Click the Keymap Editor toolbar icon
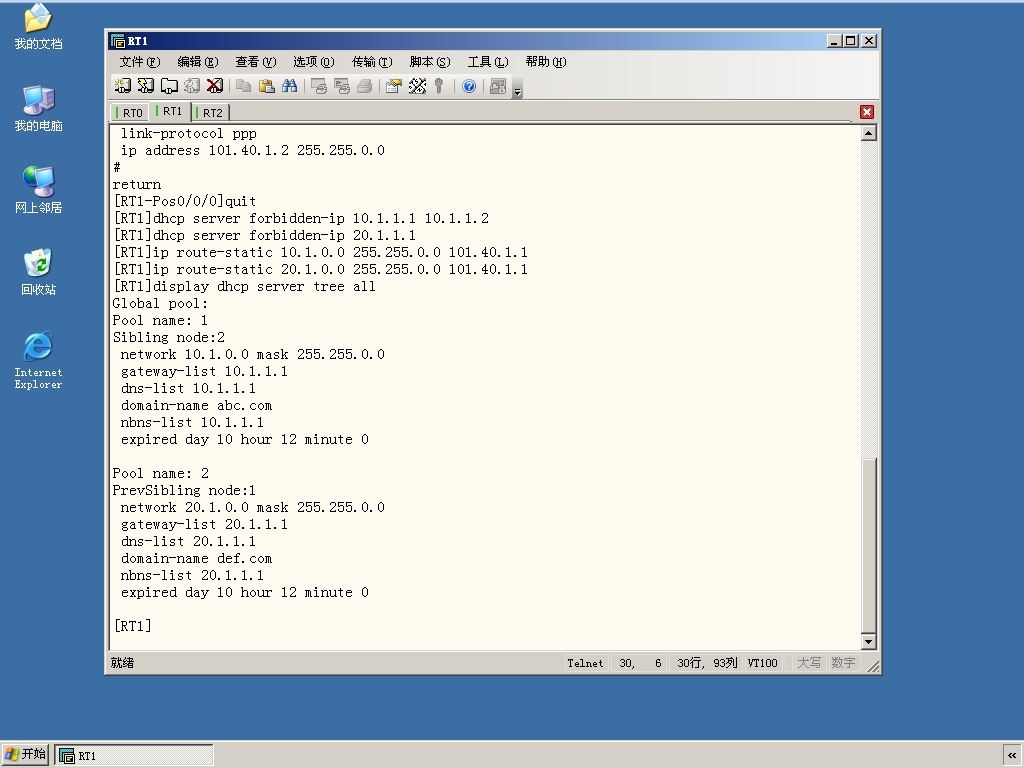The height and width of the screenshot is (768, 1024). click(417, 86)
